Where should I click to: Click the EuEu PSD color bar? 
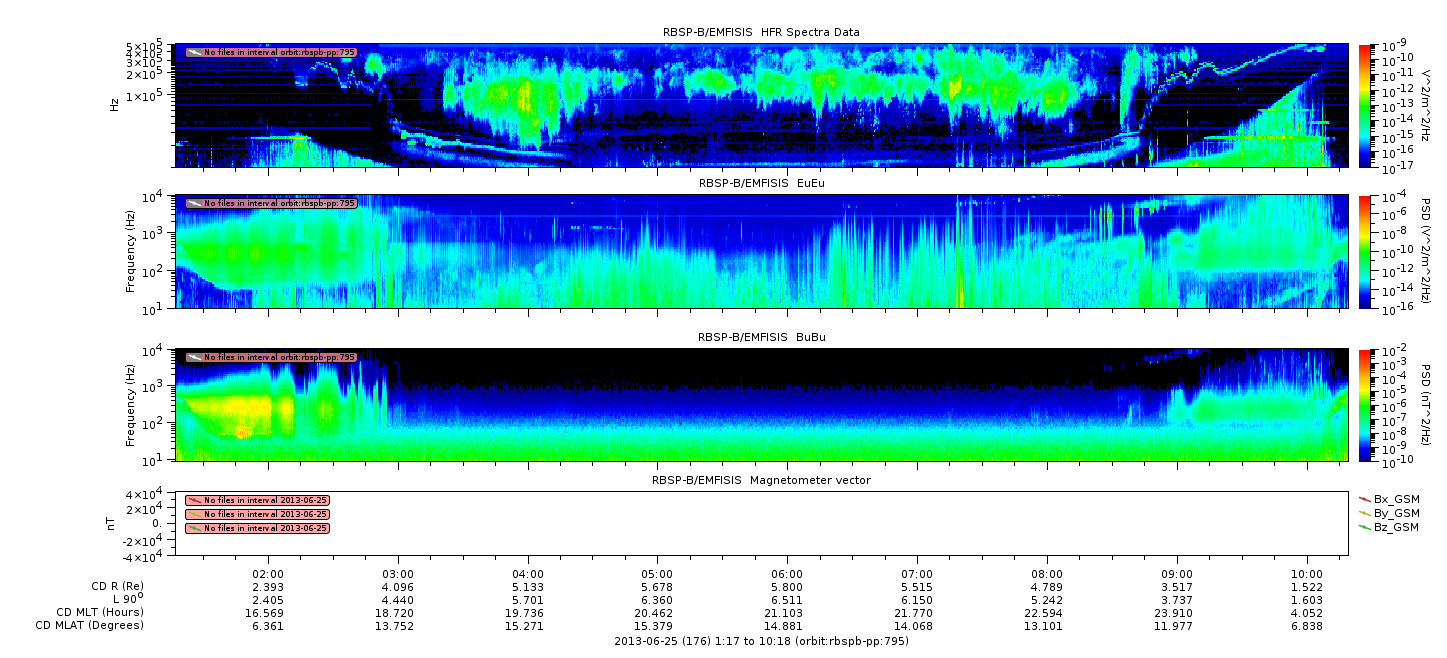pos(1365,251)
